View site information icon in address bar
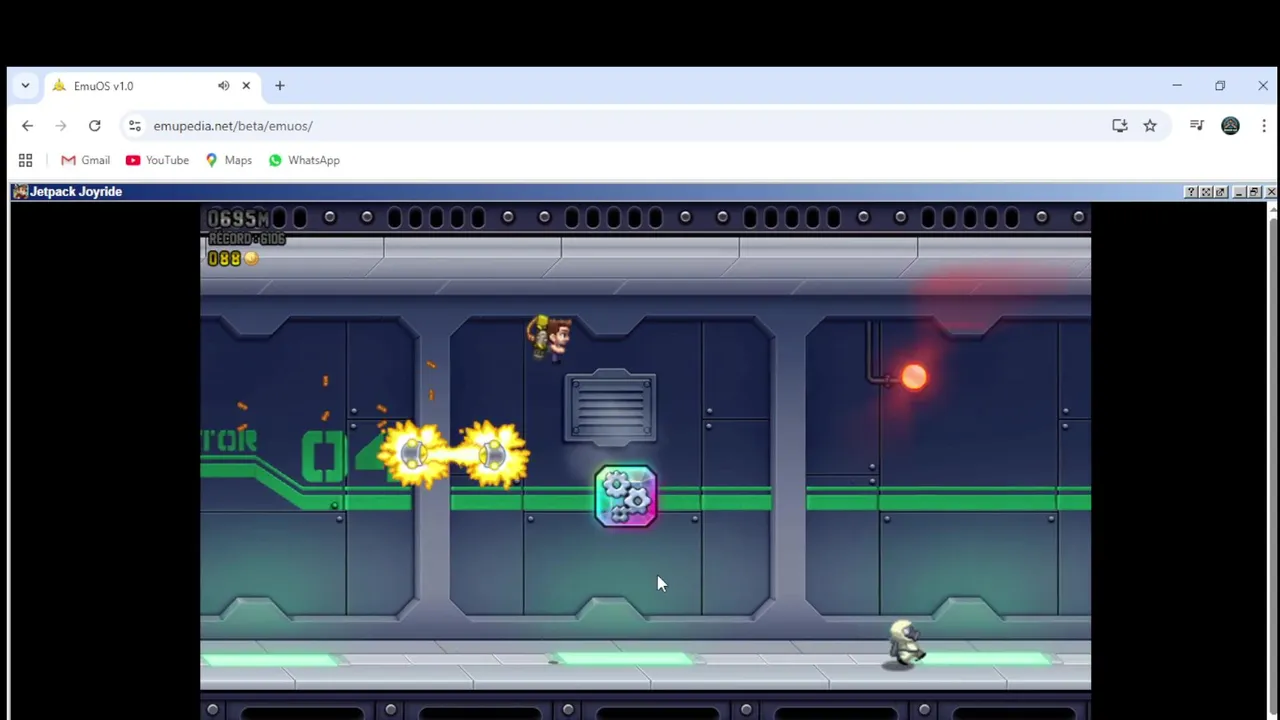1280x720 pixels. (x=135, y=126)
